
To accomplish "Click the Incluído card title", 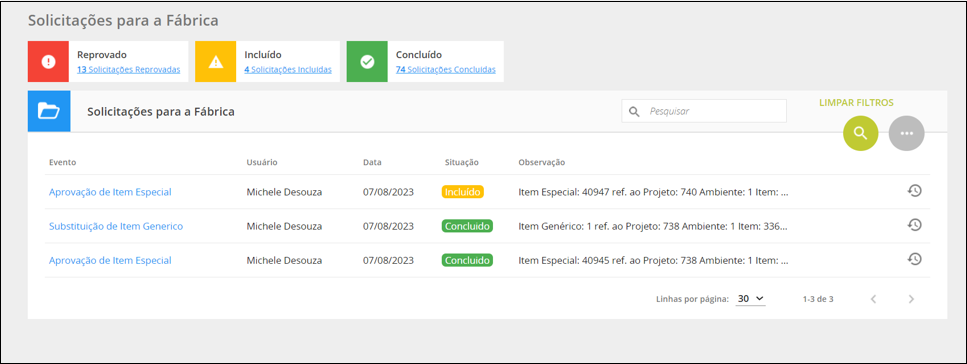I will click(x=263, y=54).
